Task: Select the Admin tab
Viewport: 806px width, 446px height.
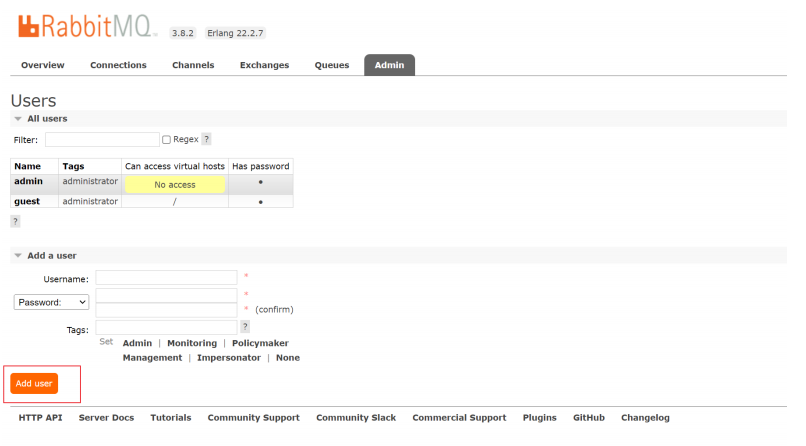Action: 389,65
